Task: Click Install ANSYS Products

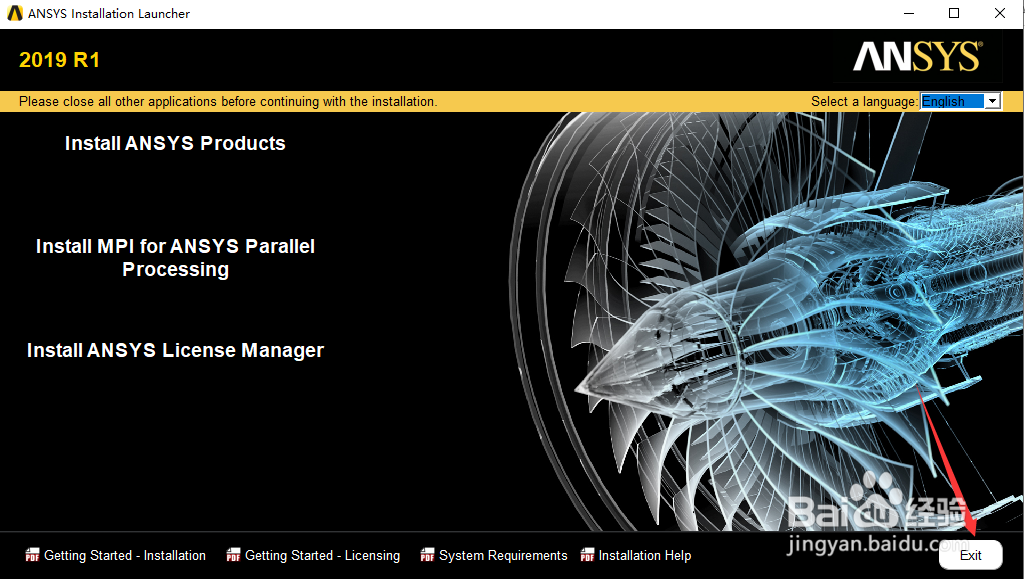Action: coord(175,143)
